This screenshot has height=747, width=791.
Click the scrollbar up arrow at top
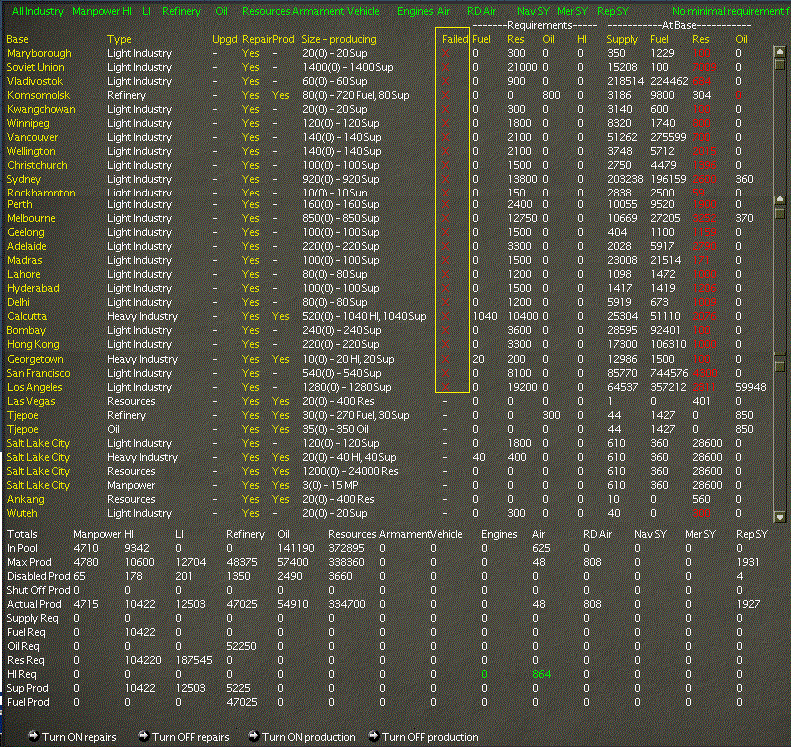pos(780,51)
